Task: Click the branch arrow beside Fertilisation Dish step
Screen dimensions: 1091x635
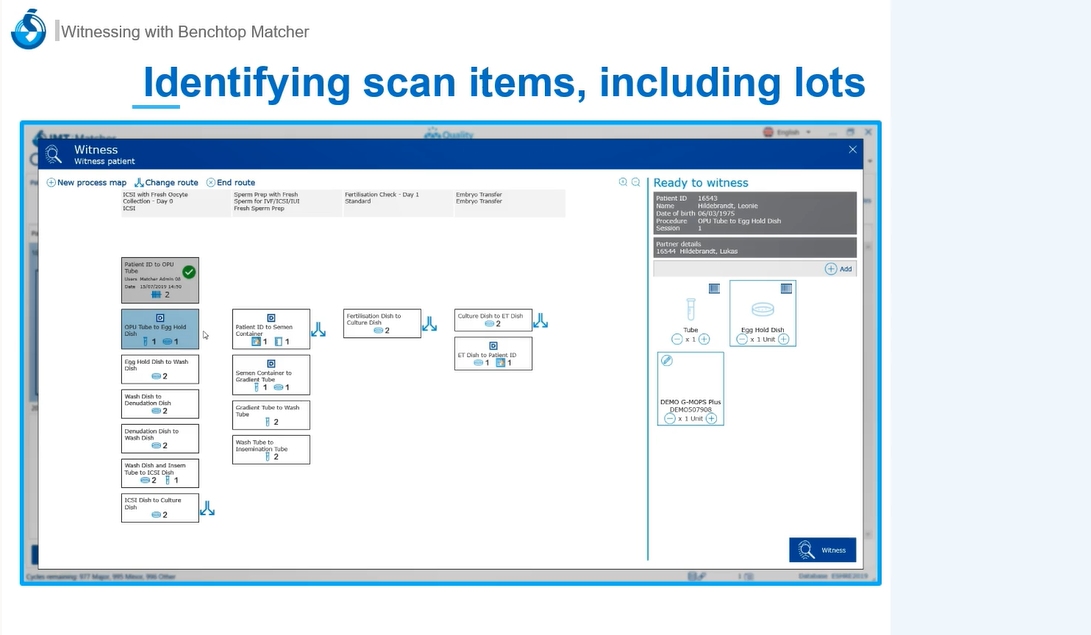Action: point(429,324)
